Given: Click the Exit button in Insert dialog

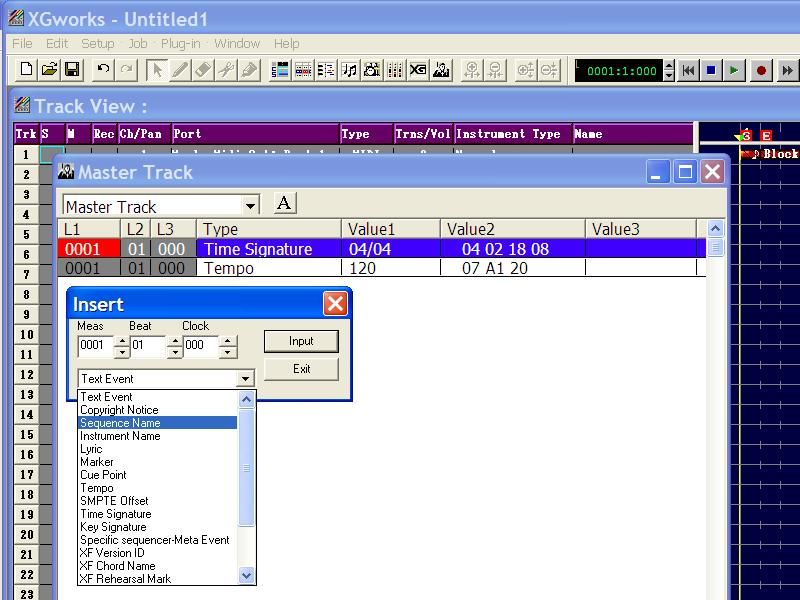Looking at the screenshot, I should [x=301, y=369].
